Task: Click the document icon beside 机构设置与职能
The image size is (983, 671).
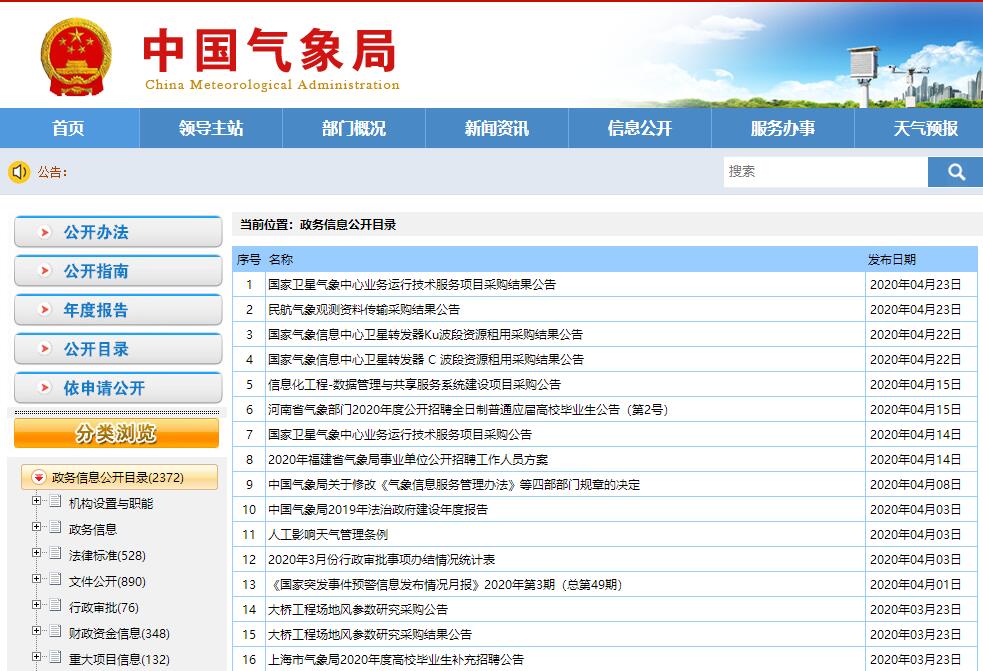Action: pos(55,501)
